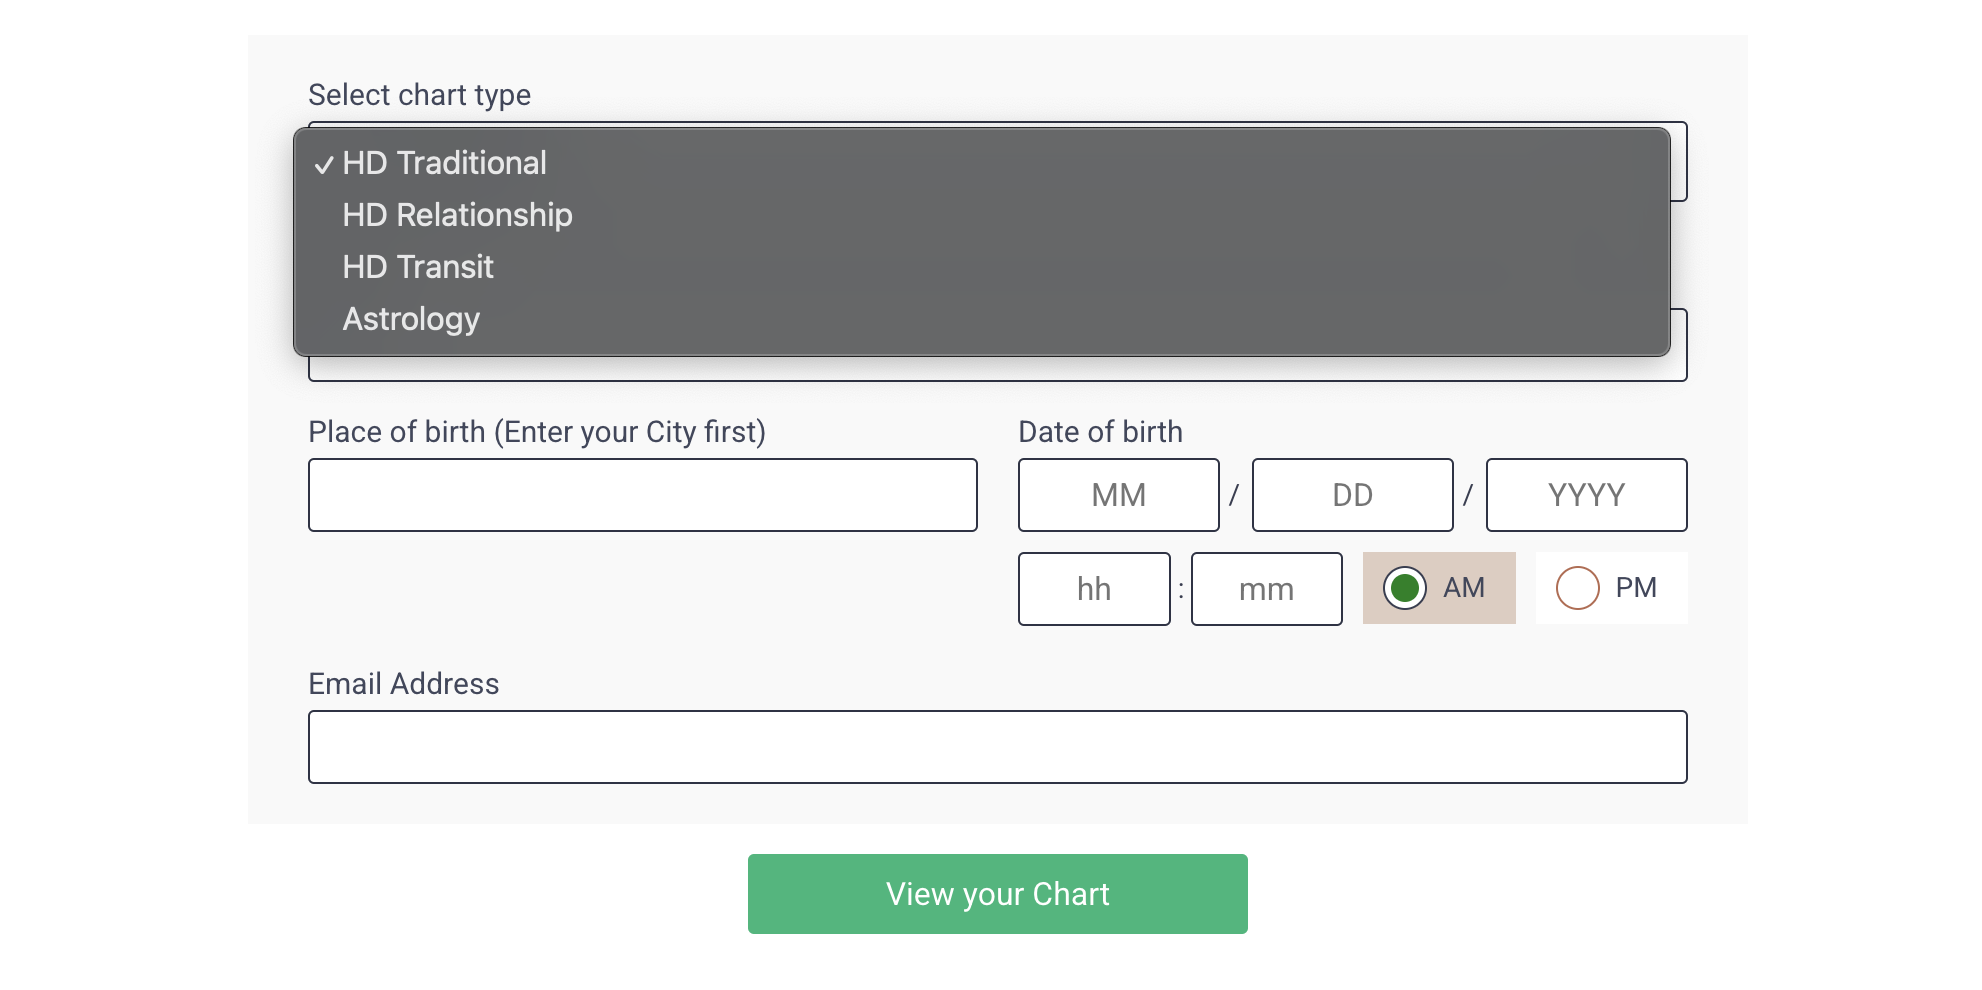Viewport: 1982px width, 990px height.
Task: Click the YYYY year input
Action: click(1587, 495)
